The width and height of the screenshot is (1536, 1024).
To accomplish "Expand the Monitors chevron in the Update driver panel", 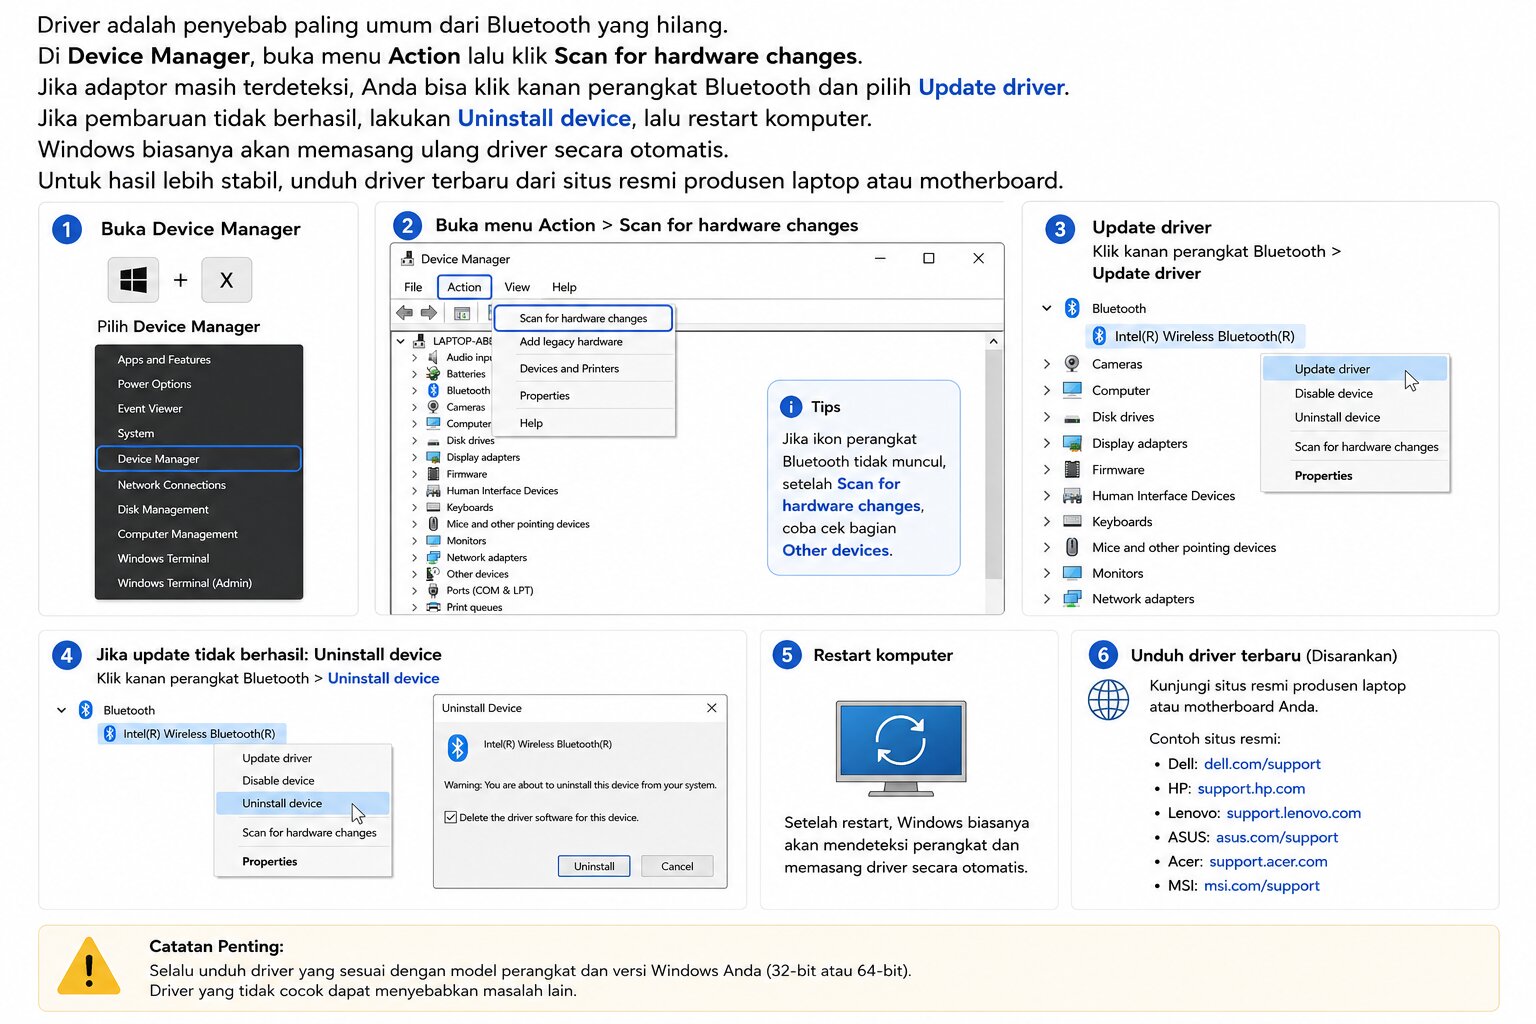I will tap(1047, 573).
